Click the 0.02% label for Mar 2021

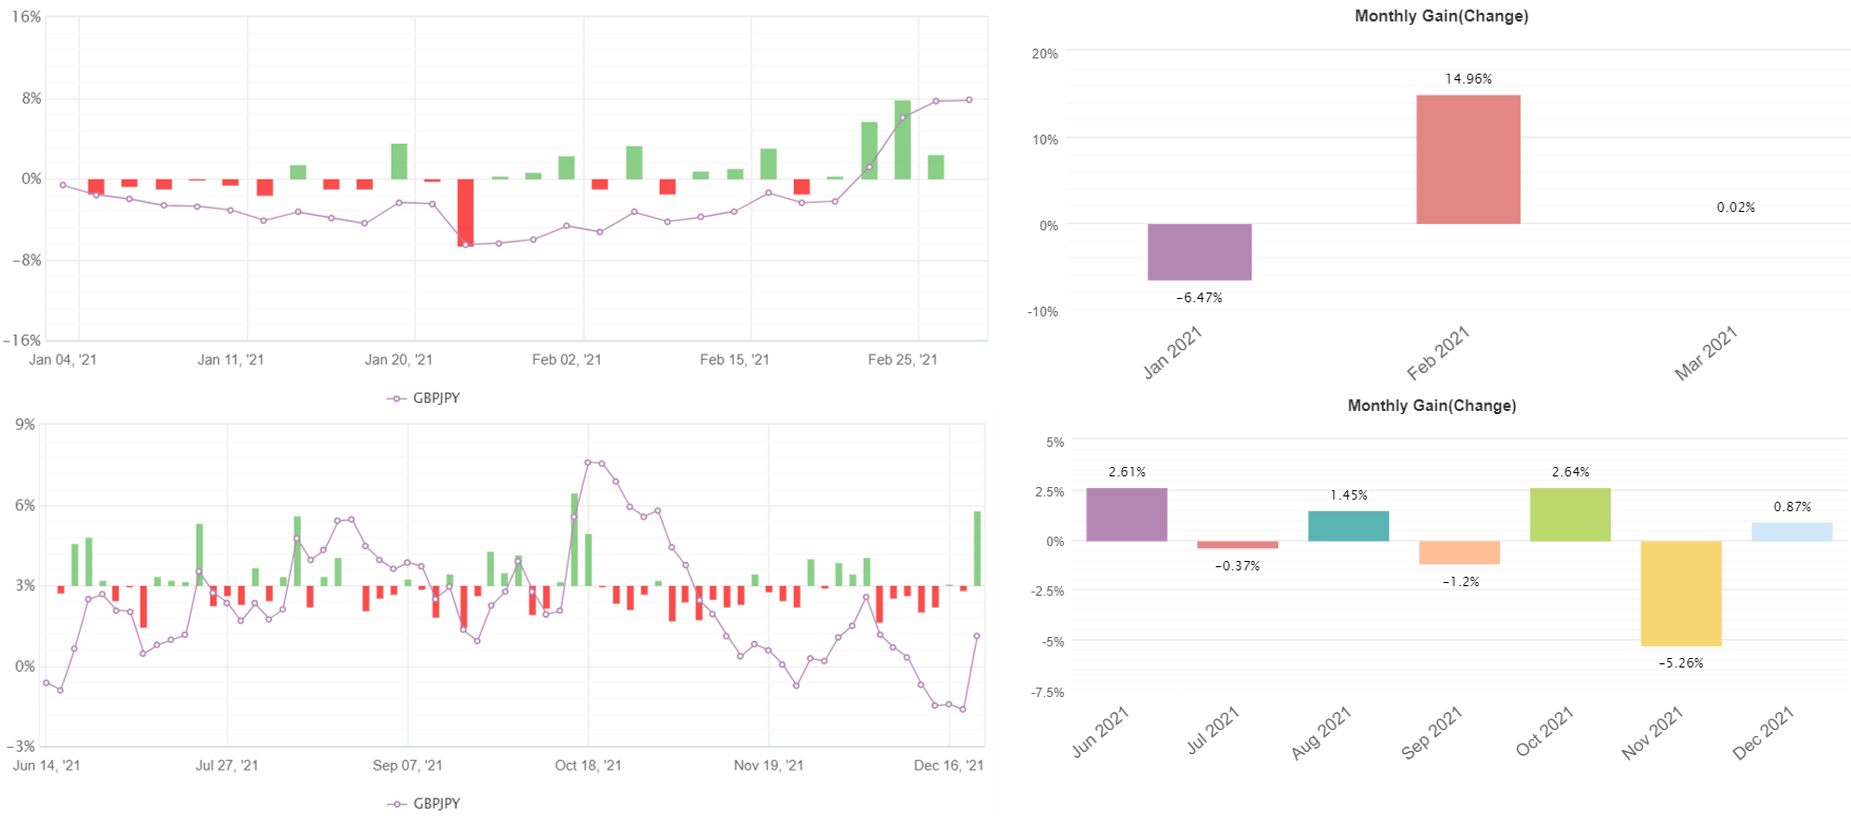pyautogui.click(x=1735, y=207)
